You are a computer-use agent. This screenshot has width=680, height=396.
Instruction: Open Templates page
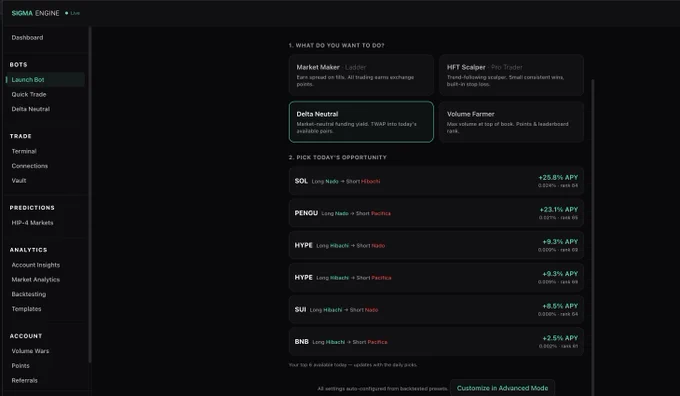(x=26, y=309)
